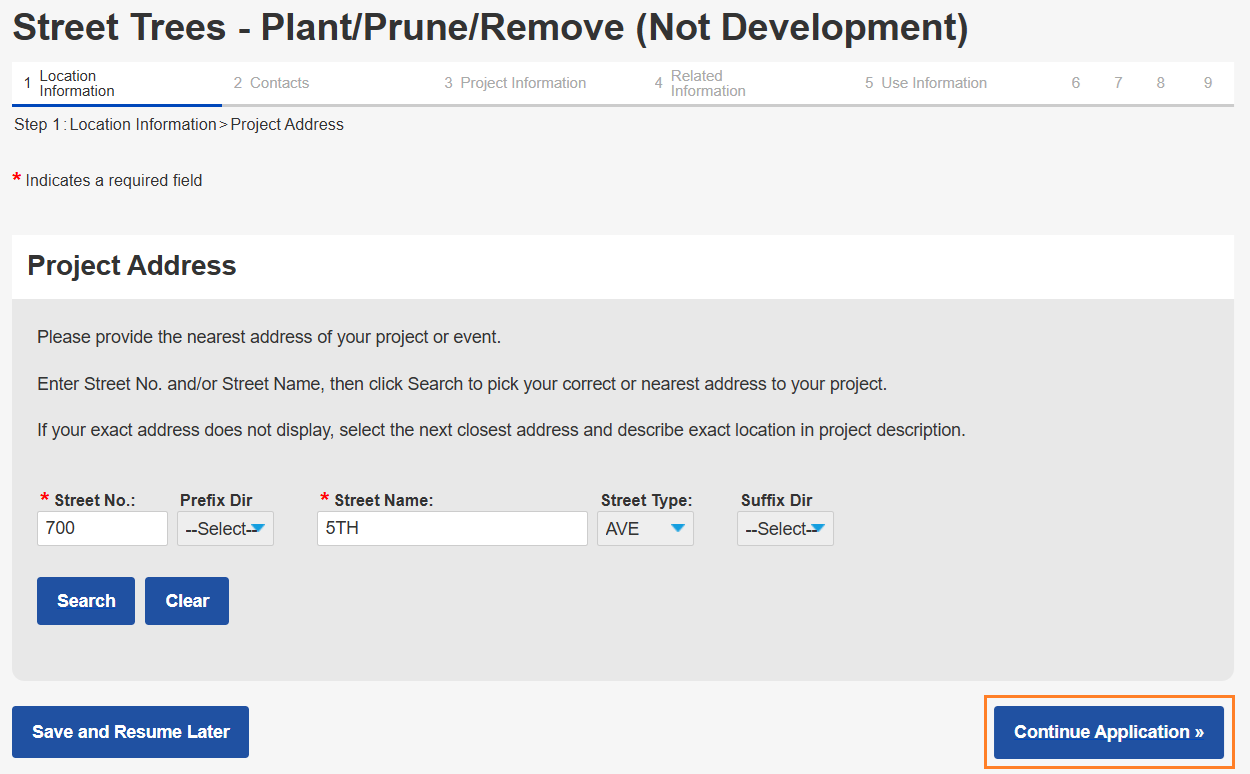Screen dimensions: 1250x774
Task: Click the Street Trees page title
Action: [490, 28]
